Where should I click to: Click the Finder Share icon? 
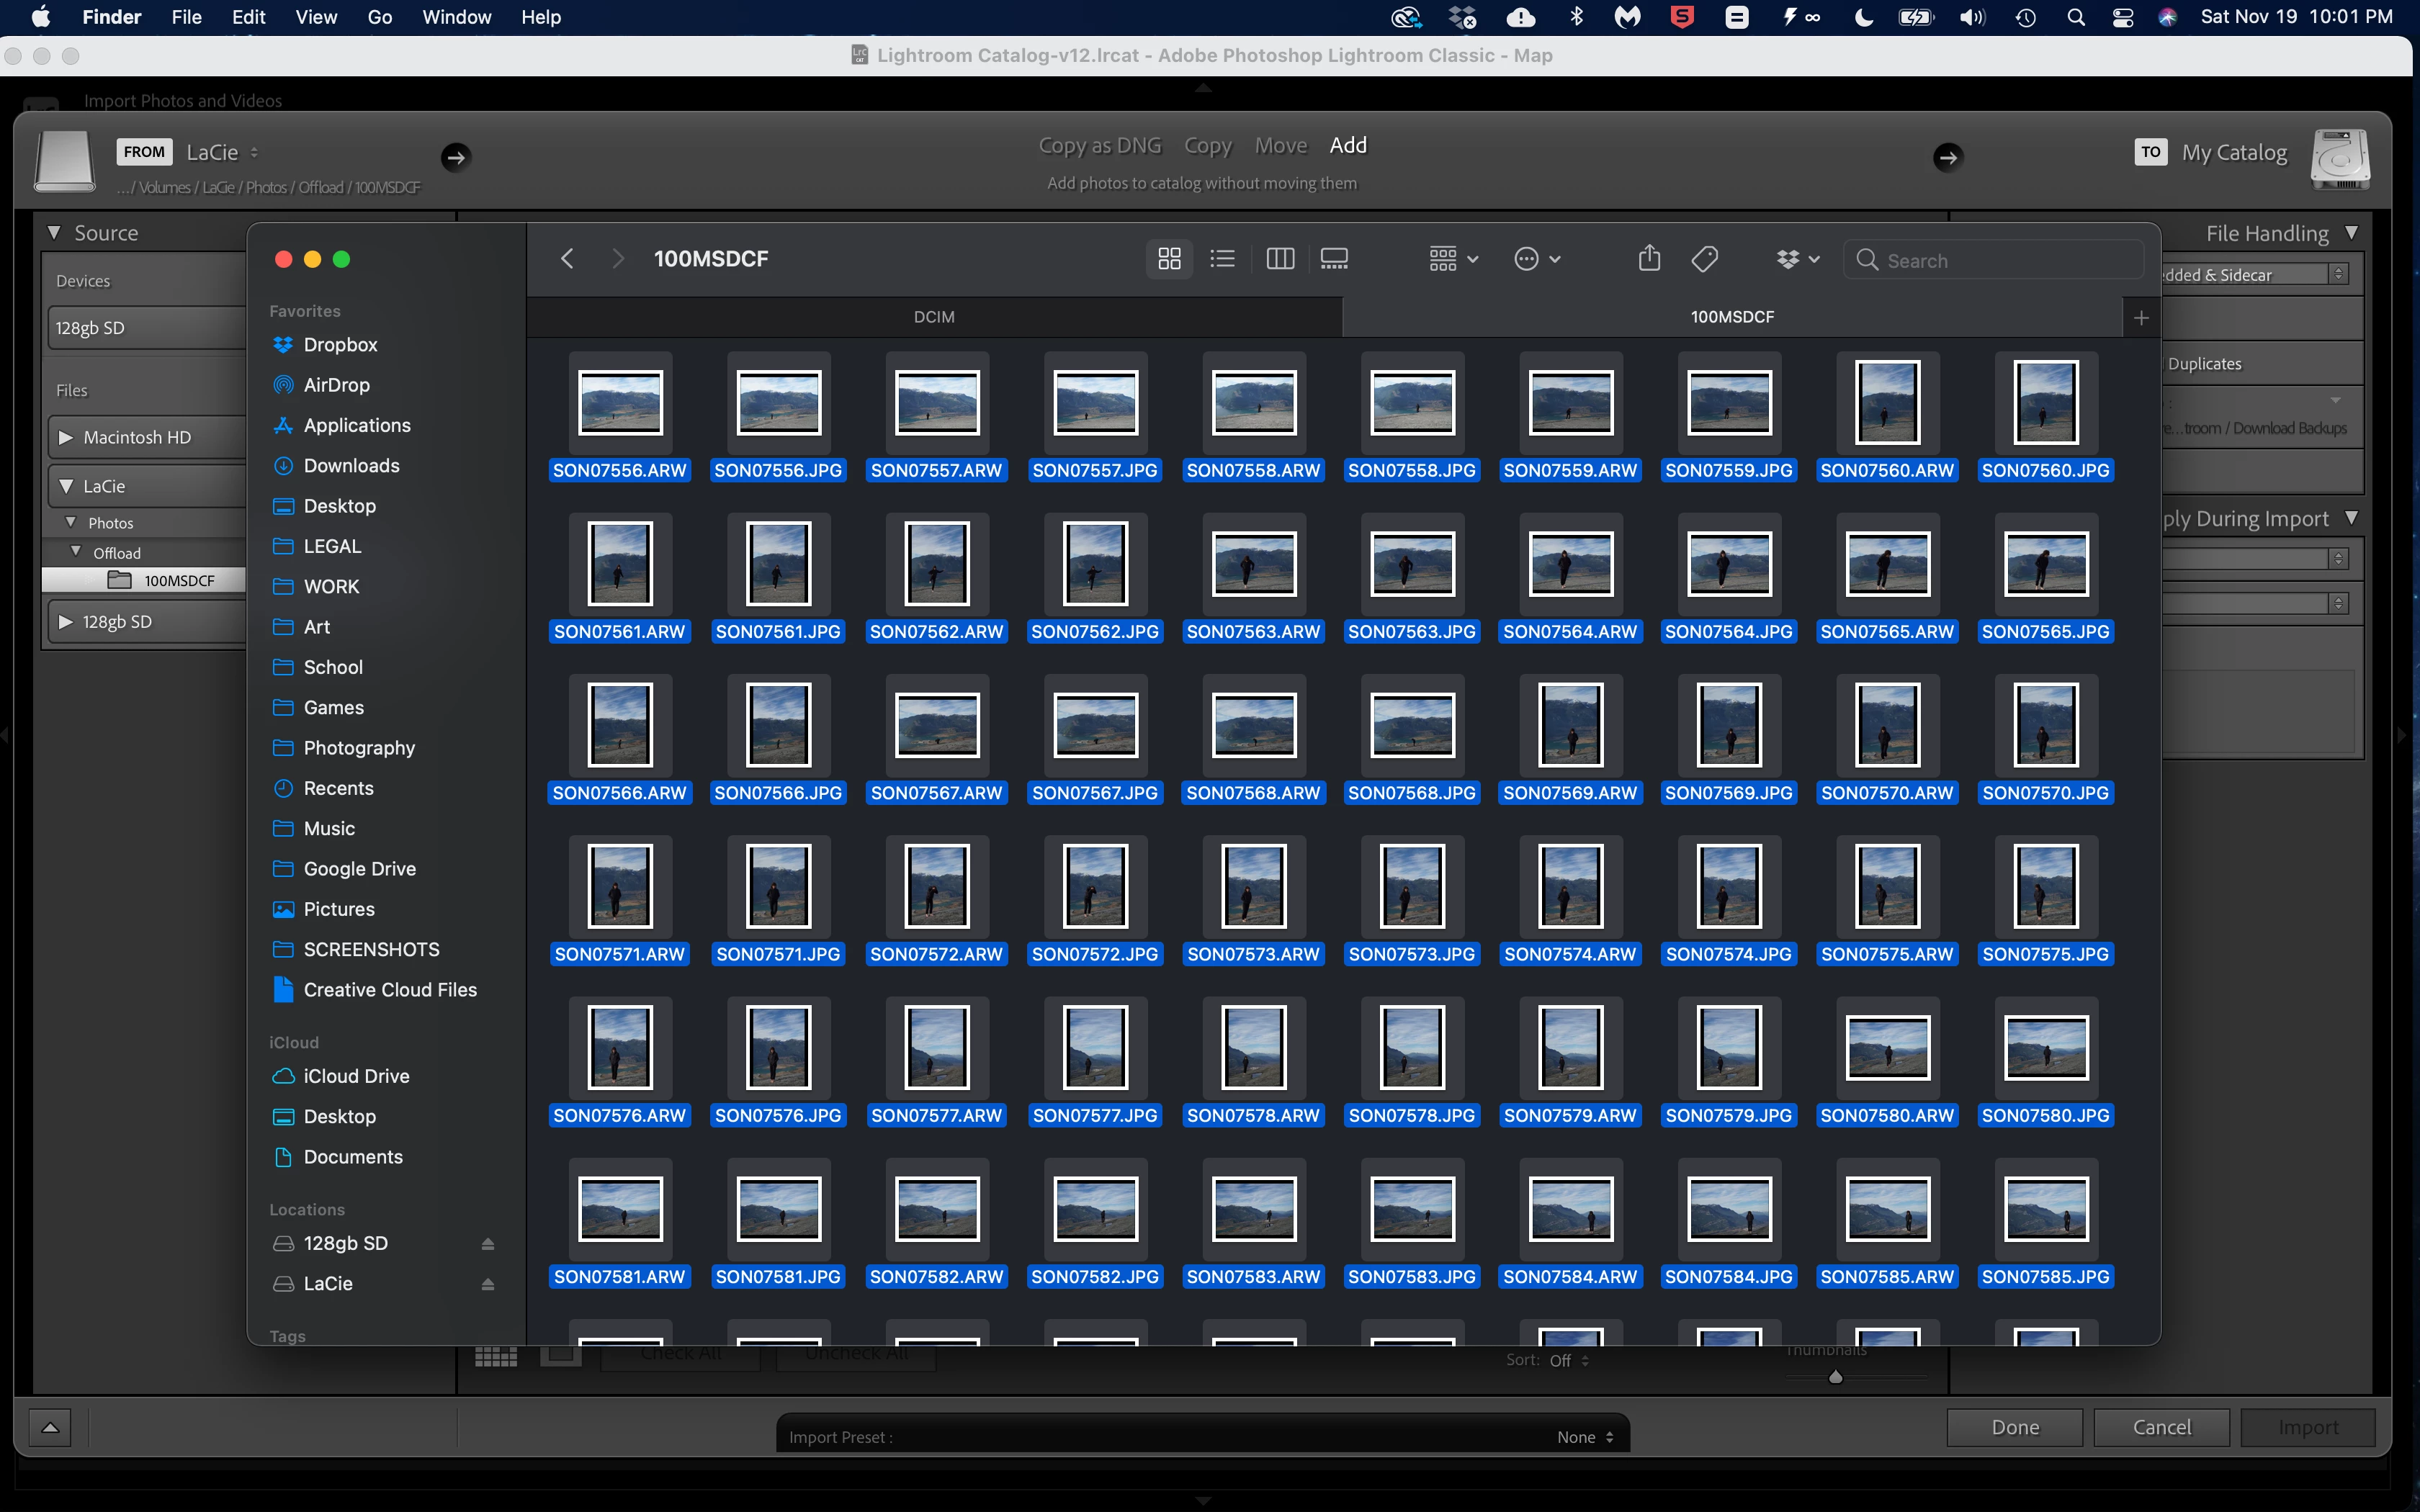pos(1649,259)
